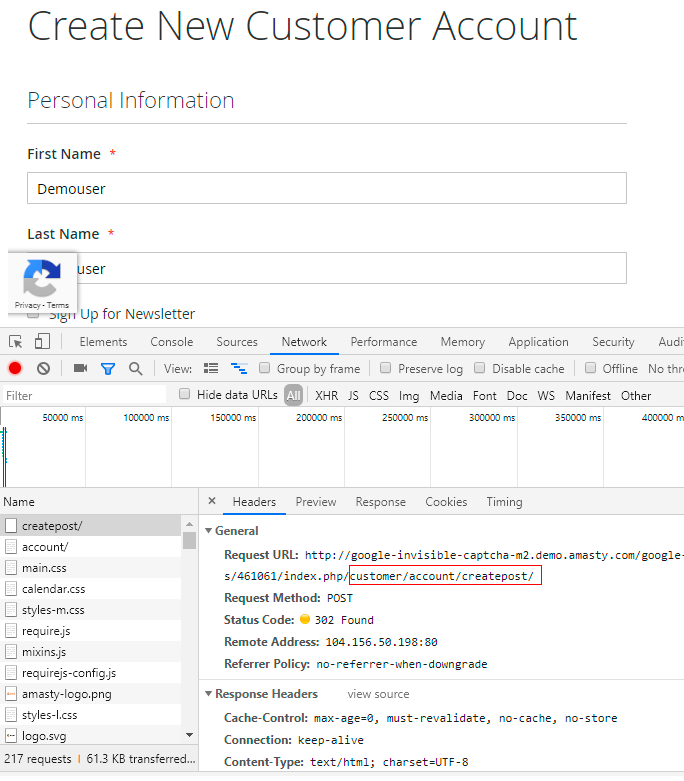
Task: Switch to large request rows view
Action: point(211,369)
